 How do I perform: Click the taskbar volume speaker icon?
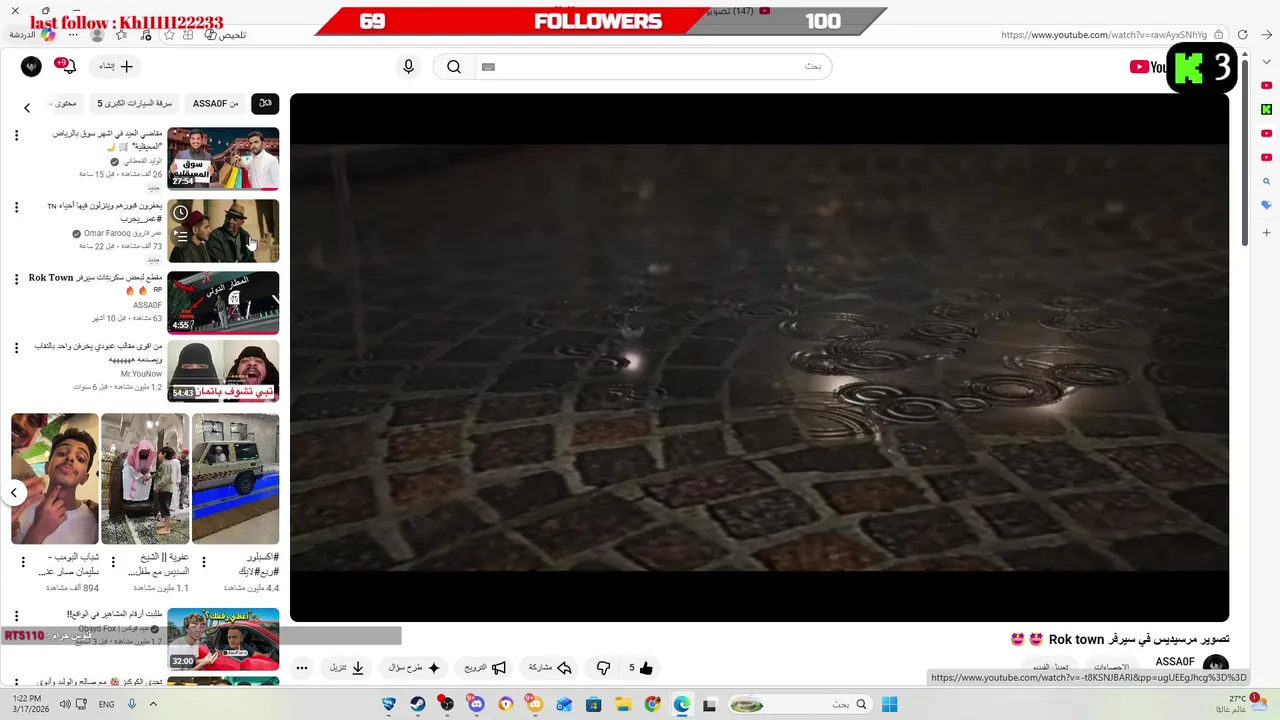(65, 704)
